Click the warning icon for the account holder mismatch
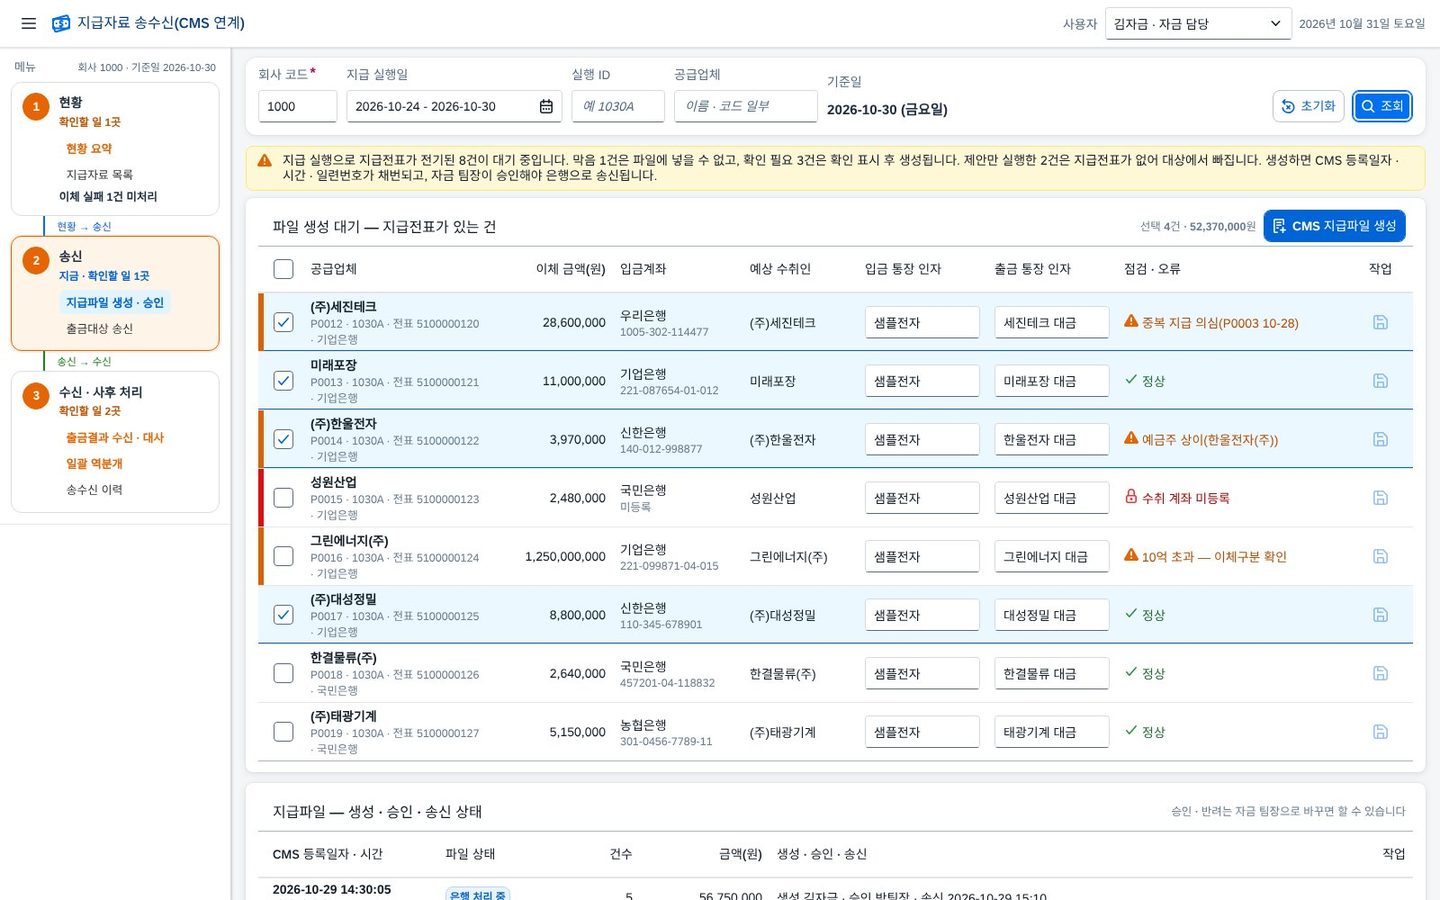The image size is (1440, 900). click(1131, 438)
